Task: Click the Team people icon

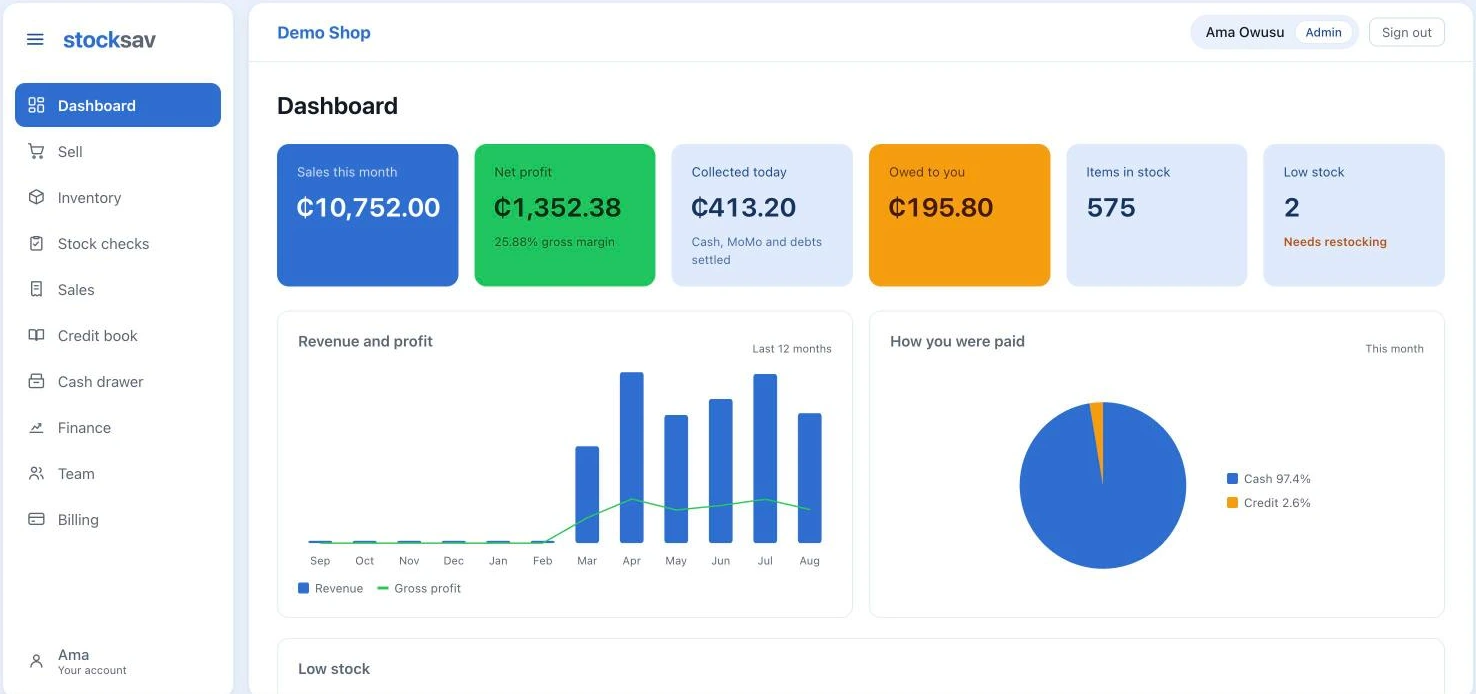Action: 36,473
